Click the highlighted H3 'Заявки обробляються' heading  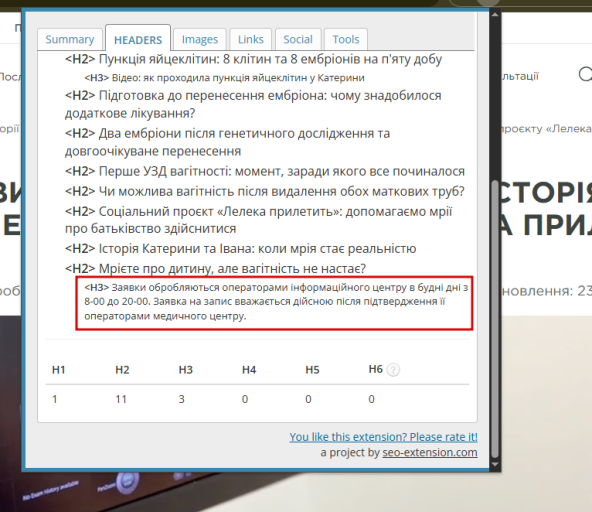[x=274, y=303]
